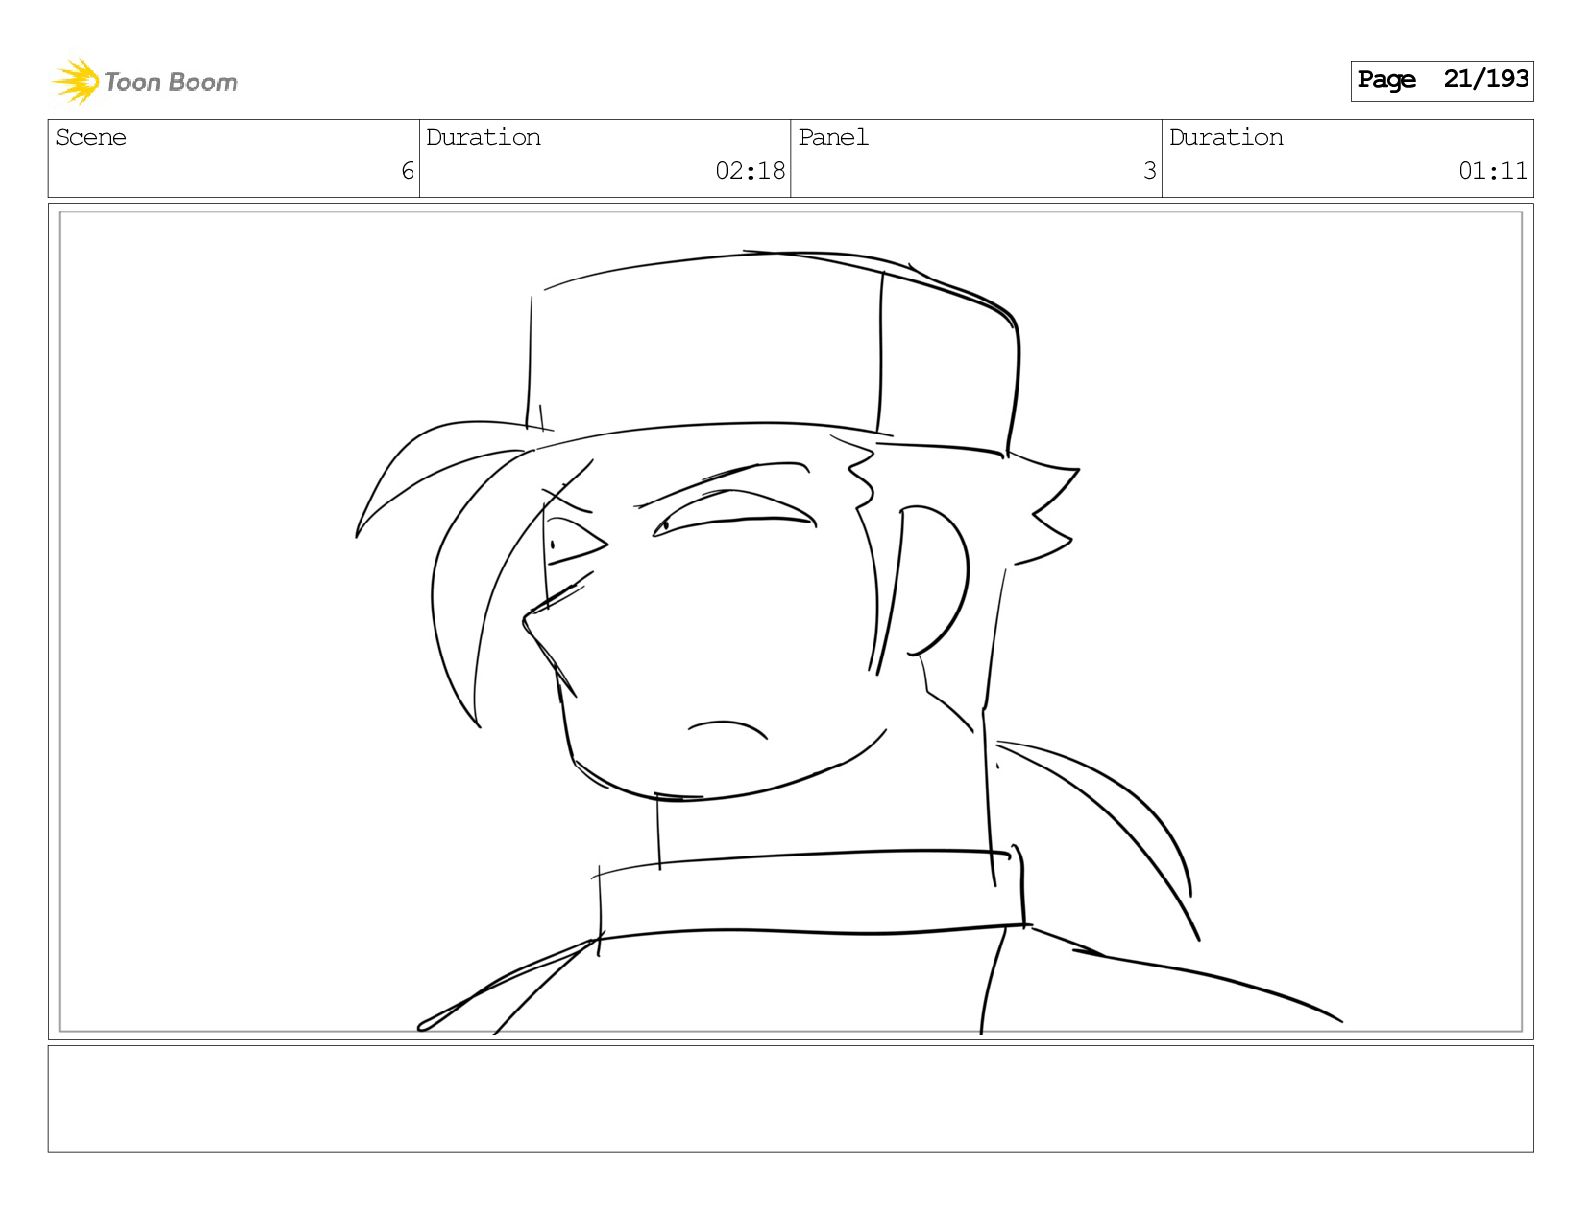
Task: Click the storyboard sketch panel thumbnail
Action: (x=791, y=621)
